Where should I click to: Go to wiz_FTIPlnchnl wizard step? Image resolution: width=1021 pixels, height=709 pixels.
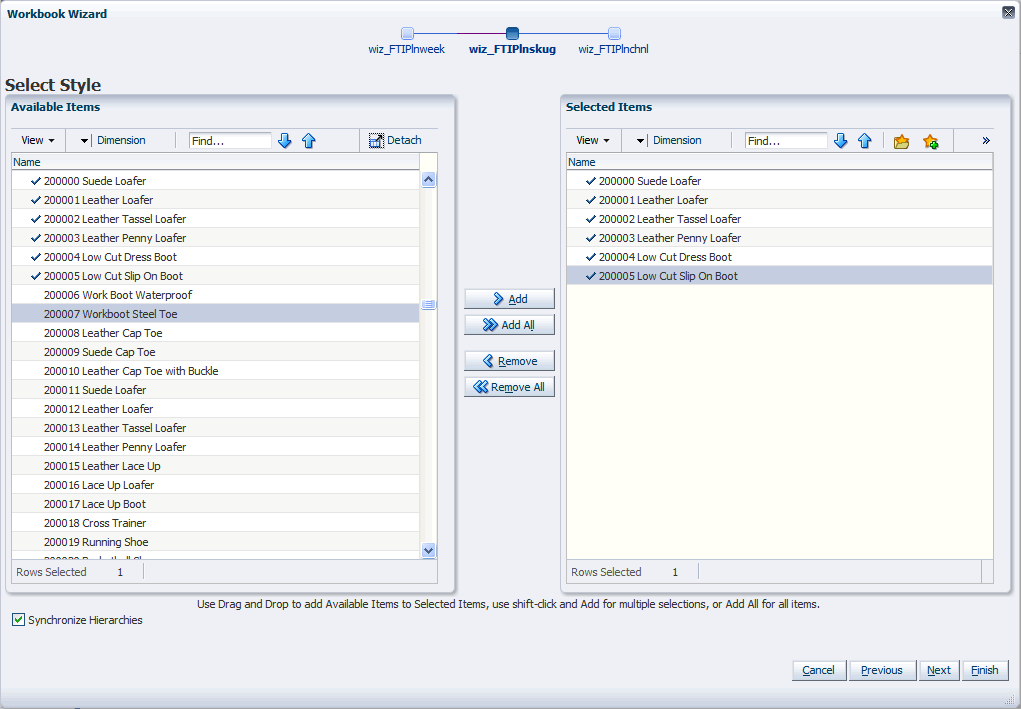(614, 33)
